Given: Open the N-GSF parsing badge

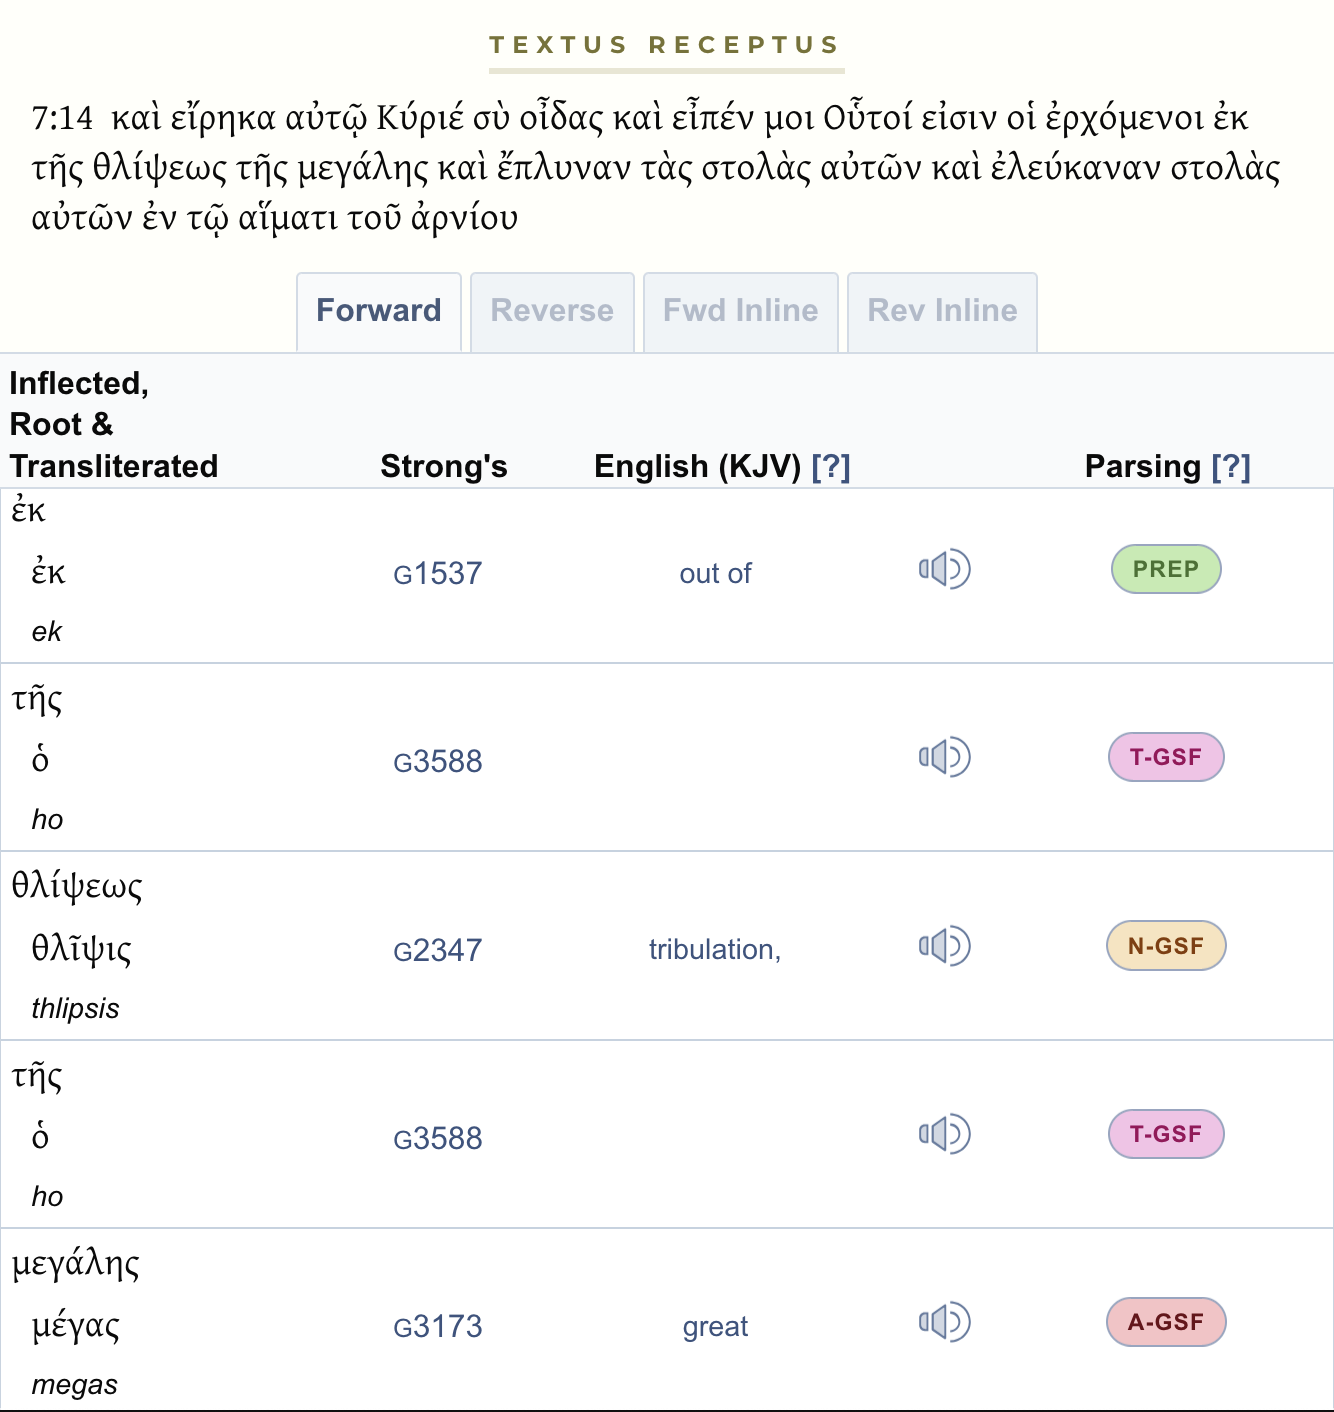Looking at the screenshot, I should (x=1166, y=946).
